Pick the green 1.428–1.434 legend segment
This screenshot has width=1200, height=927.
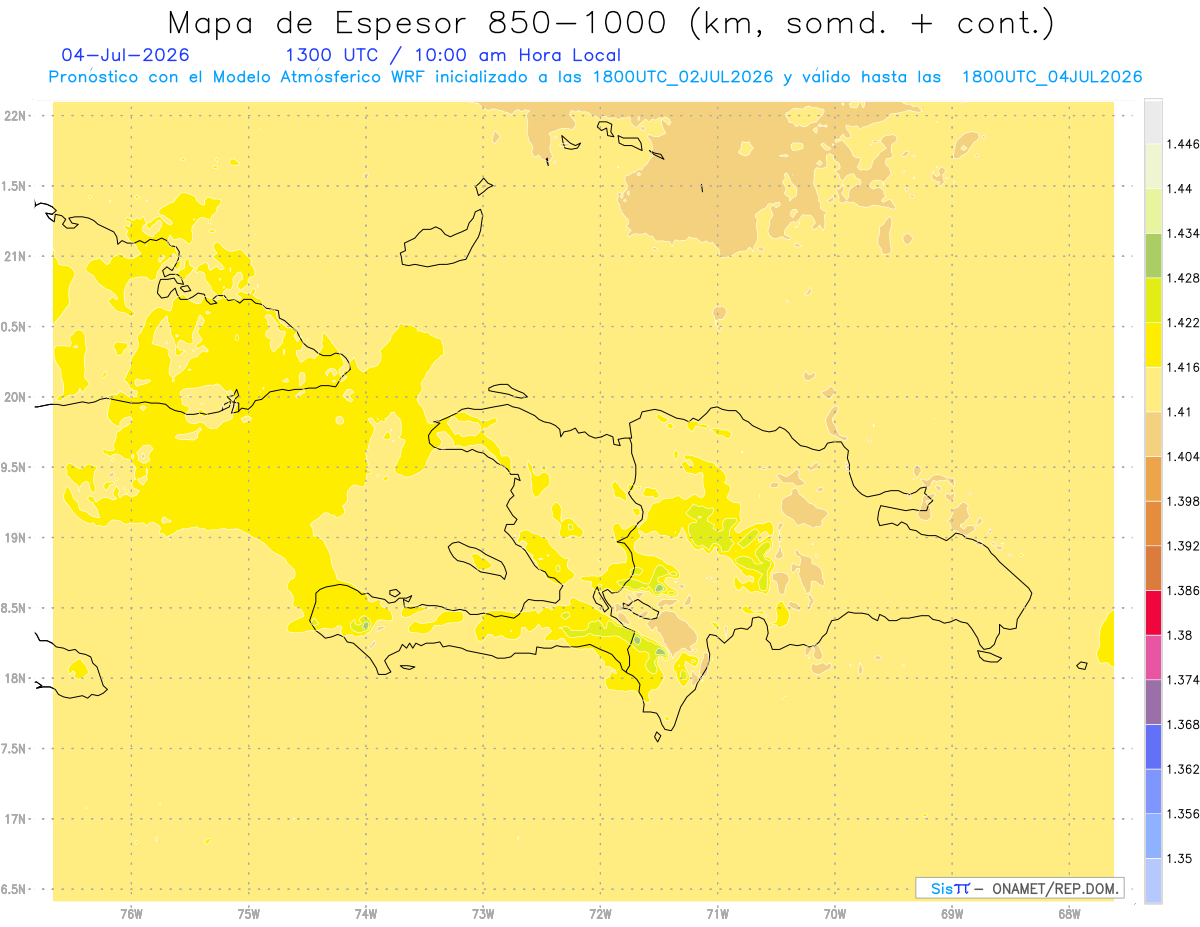click(x=1153, y=255)
